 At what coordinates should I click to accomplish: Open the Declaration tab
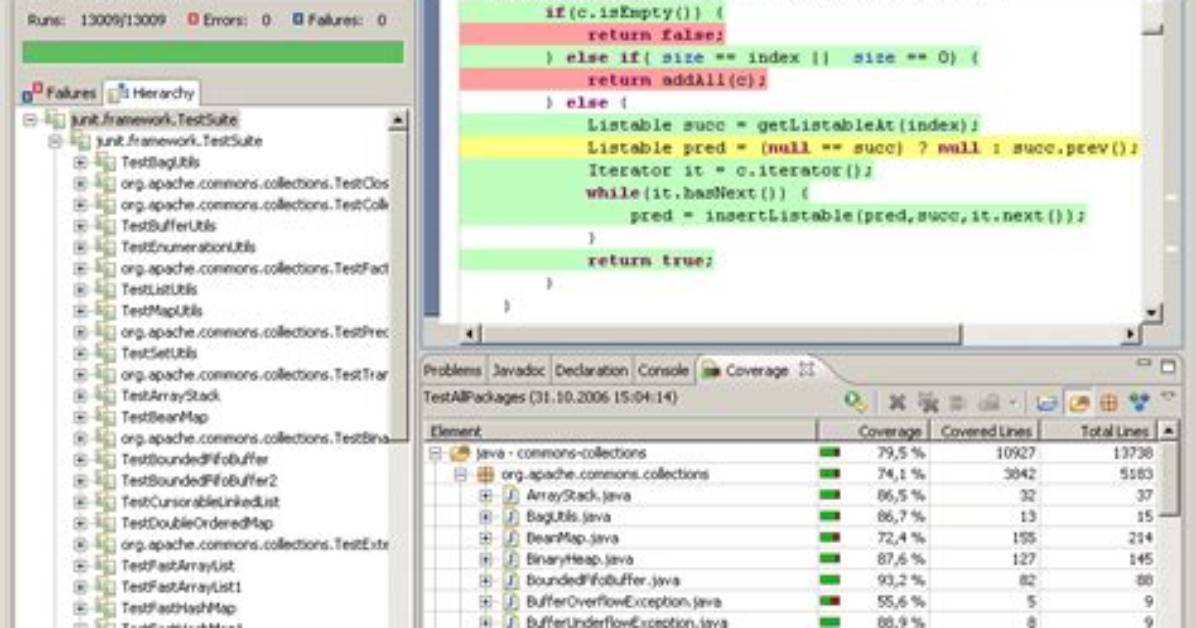tap(592, 371)
